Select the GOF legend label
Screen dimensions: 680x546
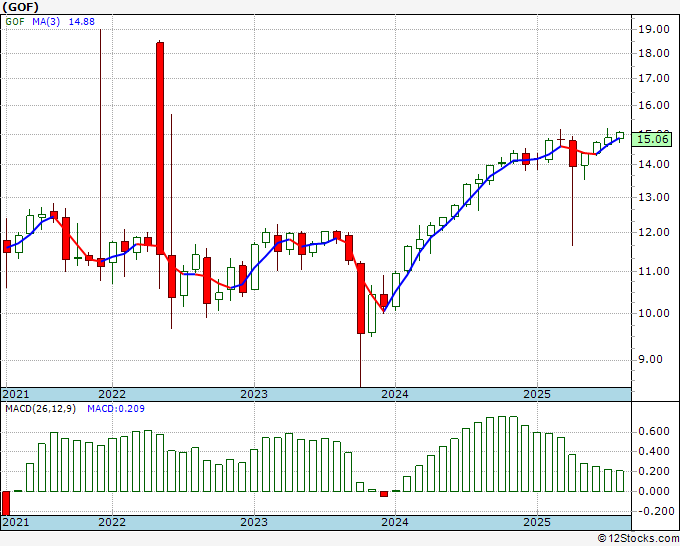click(15, 22)
